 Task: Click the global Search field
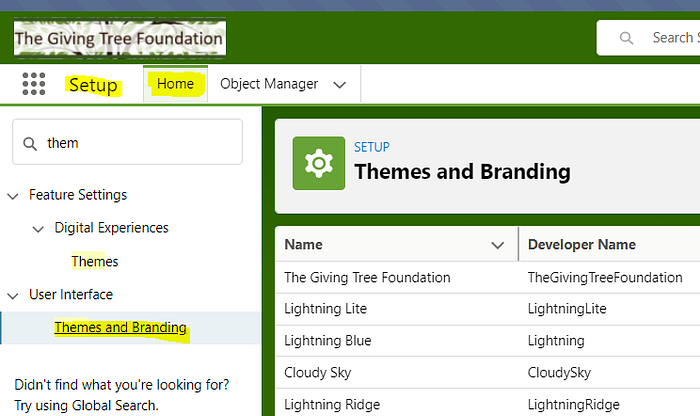(648, 38)
